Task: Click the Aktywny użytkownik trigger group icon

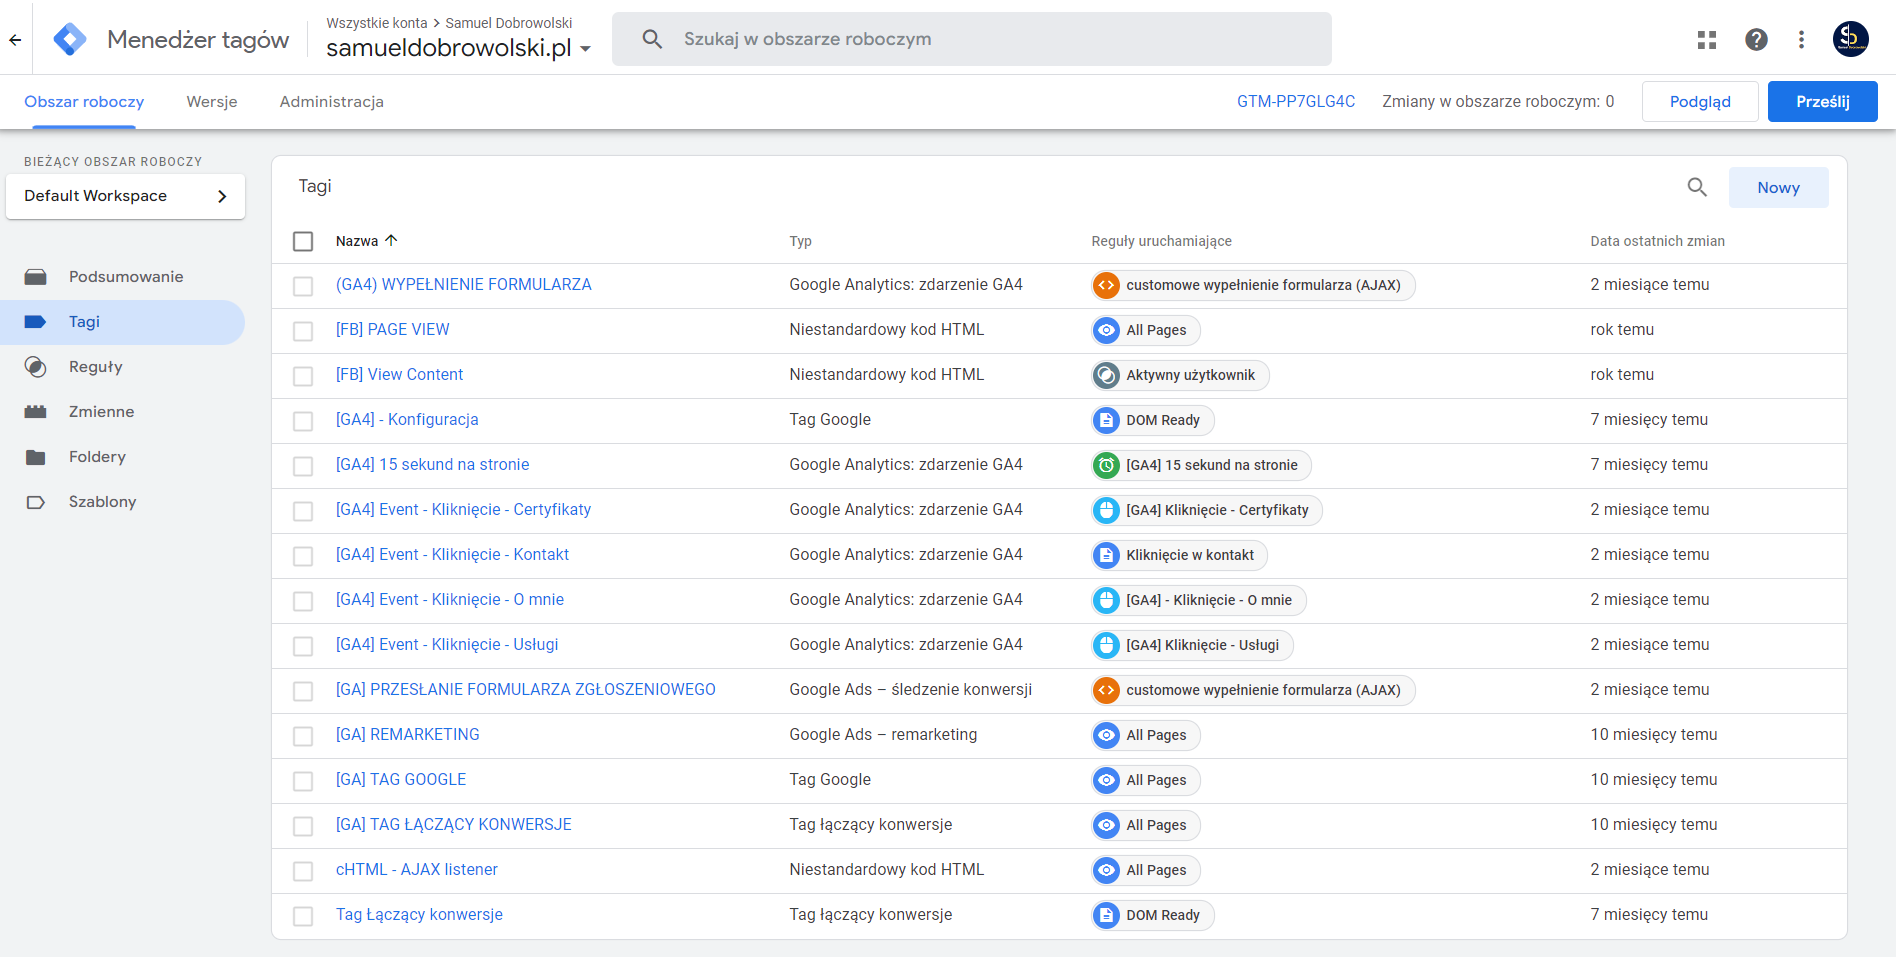Action: pyautogui.click(x=1106, y=375)
